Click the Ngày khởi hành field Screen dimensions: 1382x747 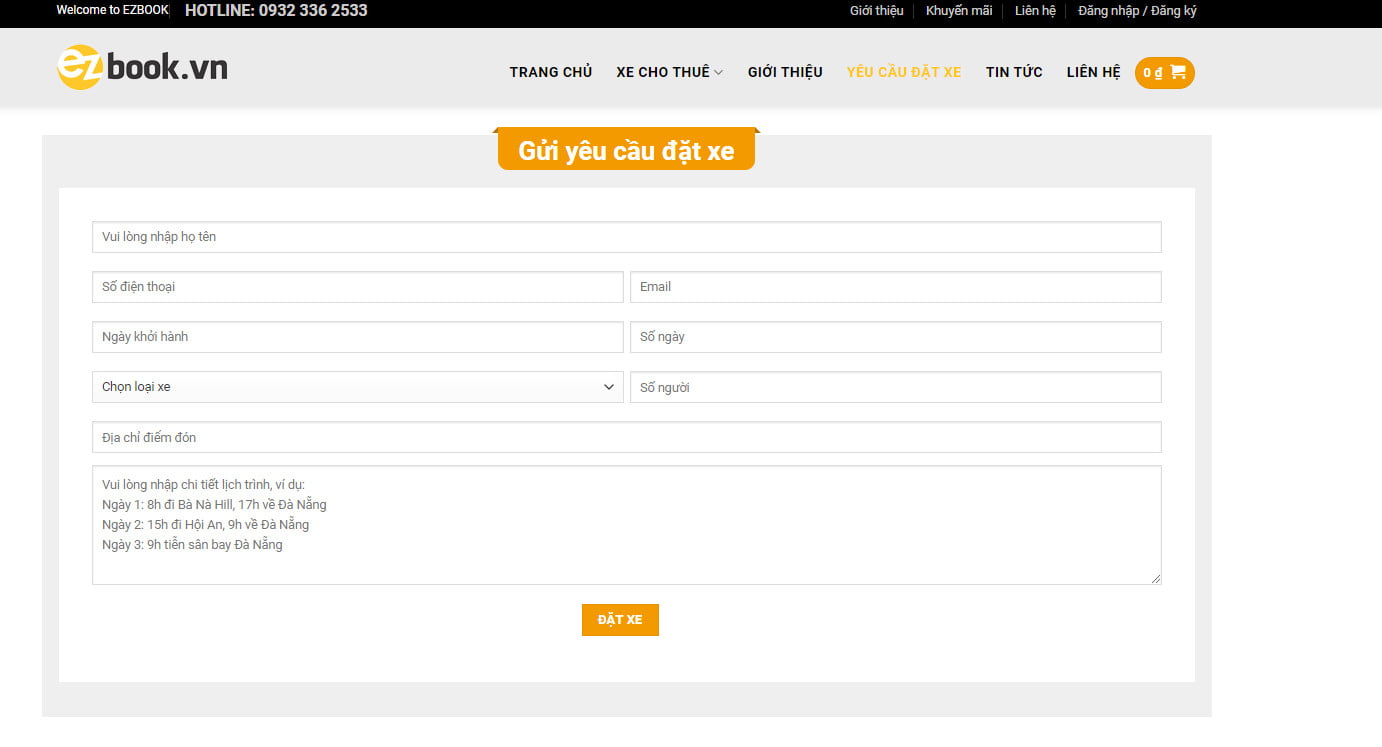pos(357,337)
